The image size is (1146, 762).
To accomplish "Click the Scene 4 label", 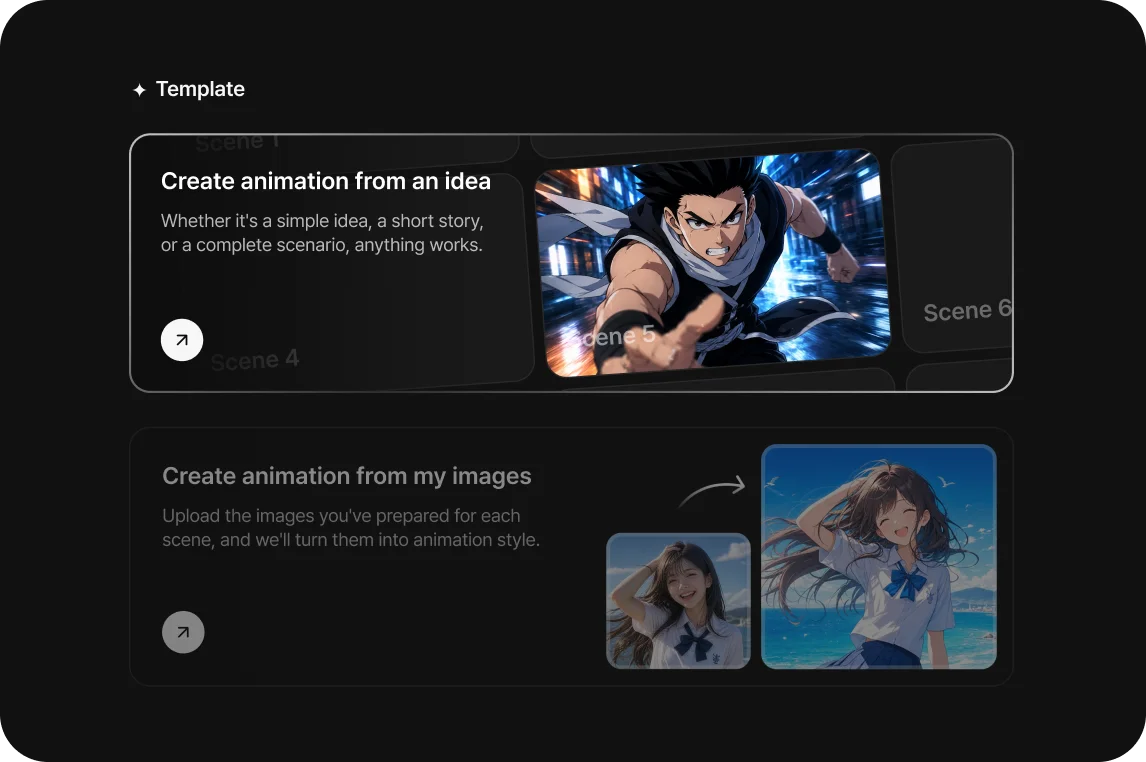I will [x=255, y=360].
